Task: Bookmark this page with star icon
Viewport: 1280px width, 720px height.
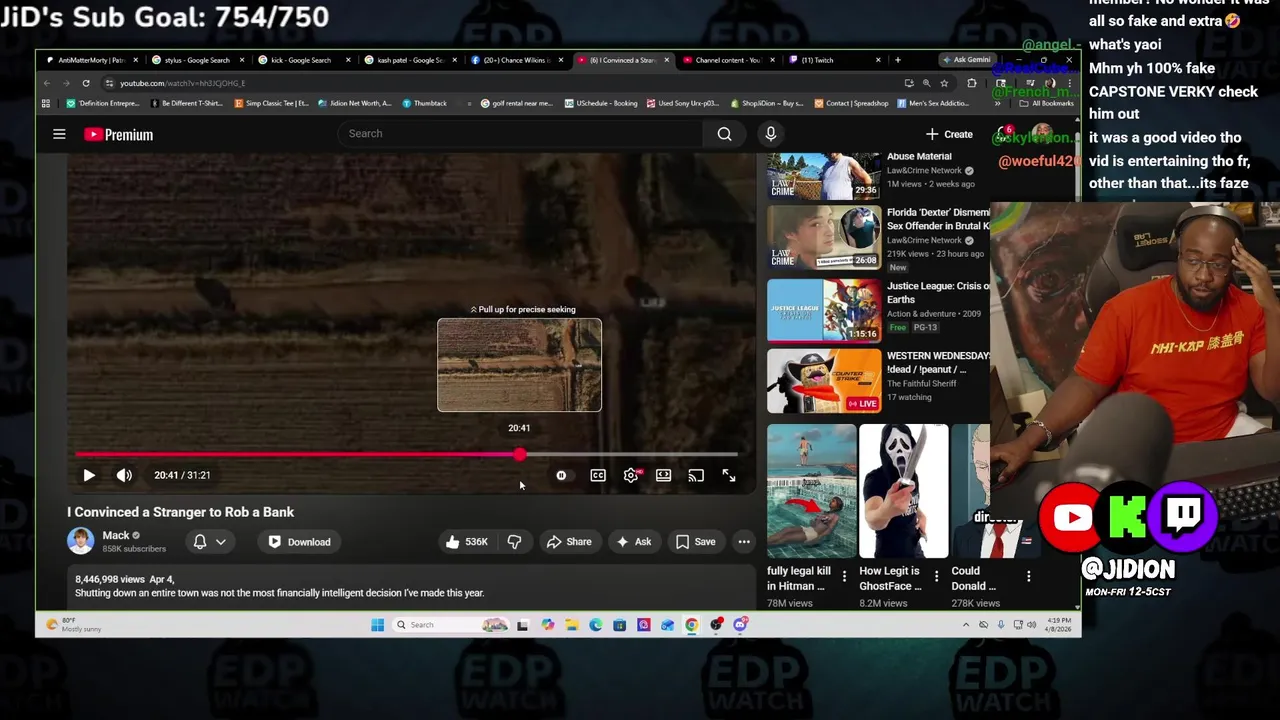Action: coord(943,83)
